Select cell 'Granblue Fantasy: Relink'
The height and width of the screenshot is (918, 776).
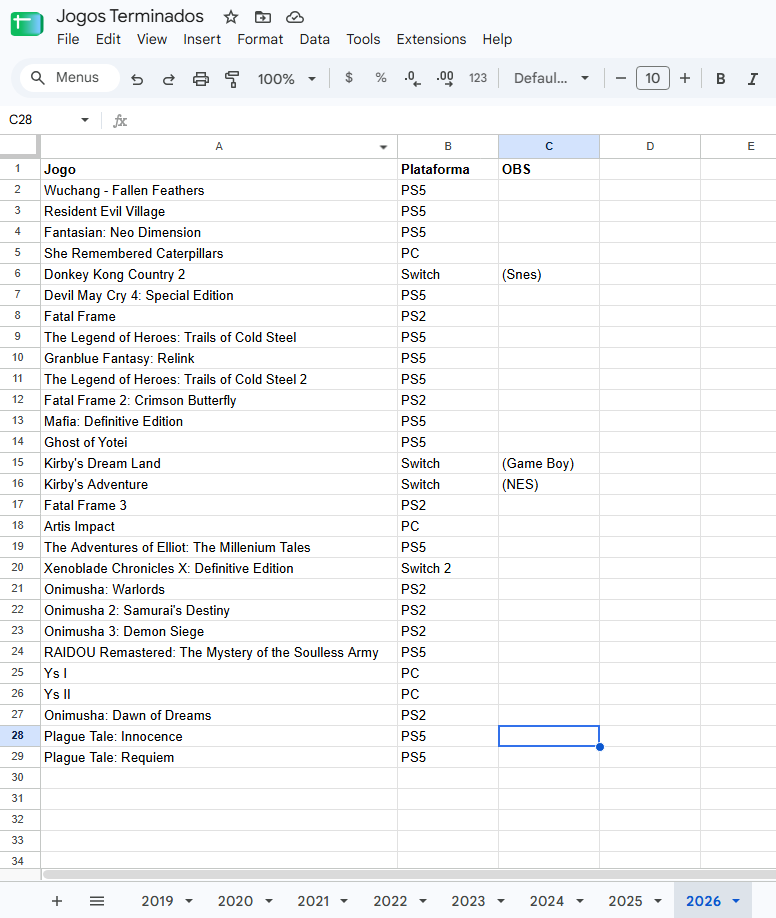coord(219,358)
